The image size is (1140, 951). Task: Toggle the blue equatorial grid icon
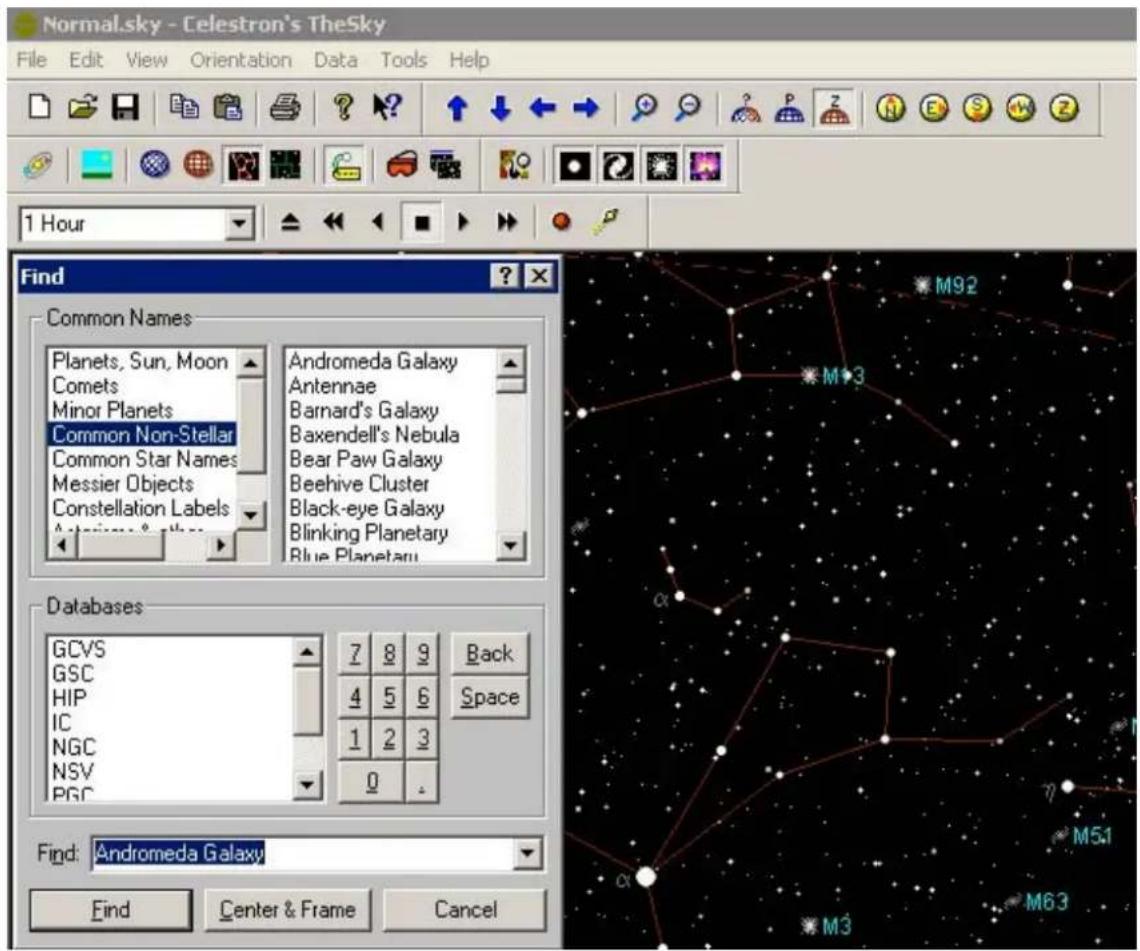coord(154,165)
